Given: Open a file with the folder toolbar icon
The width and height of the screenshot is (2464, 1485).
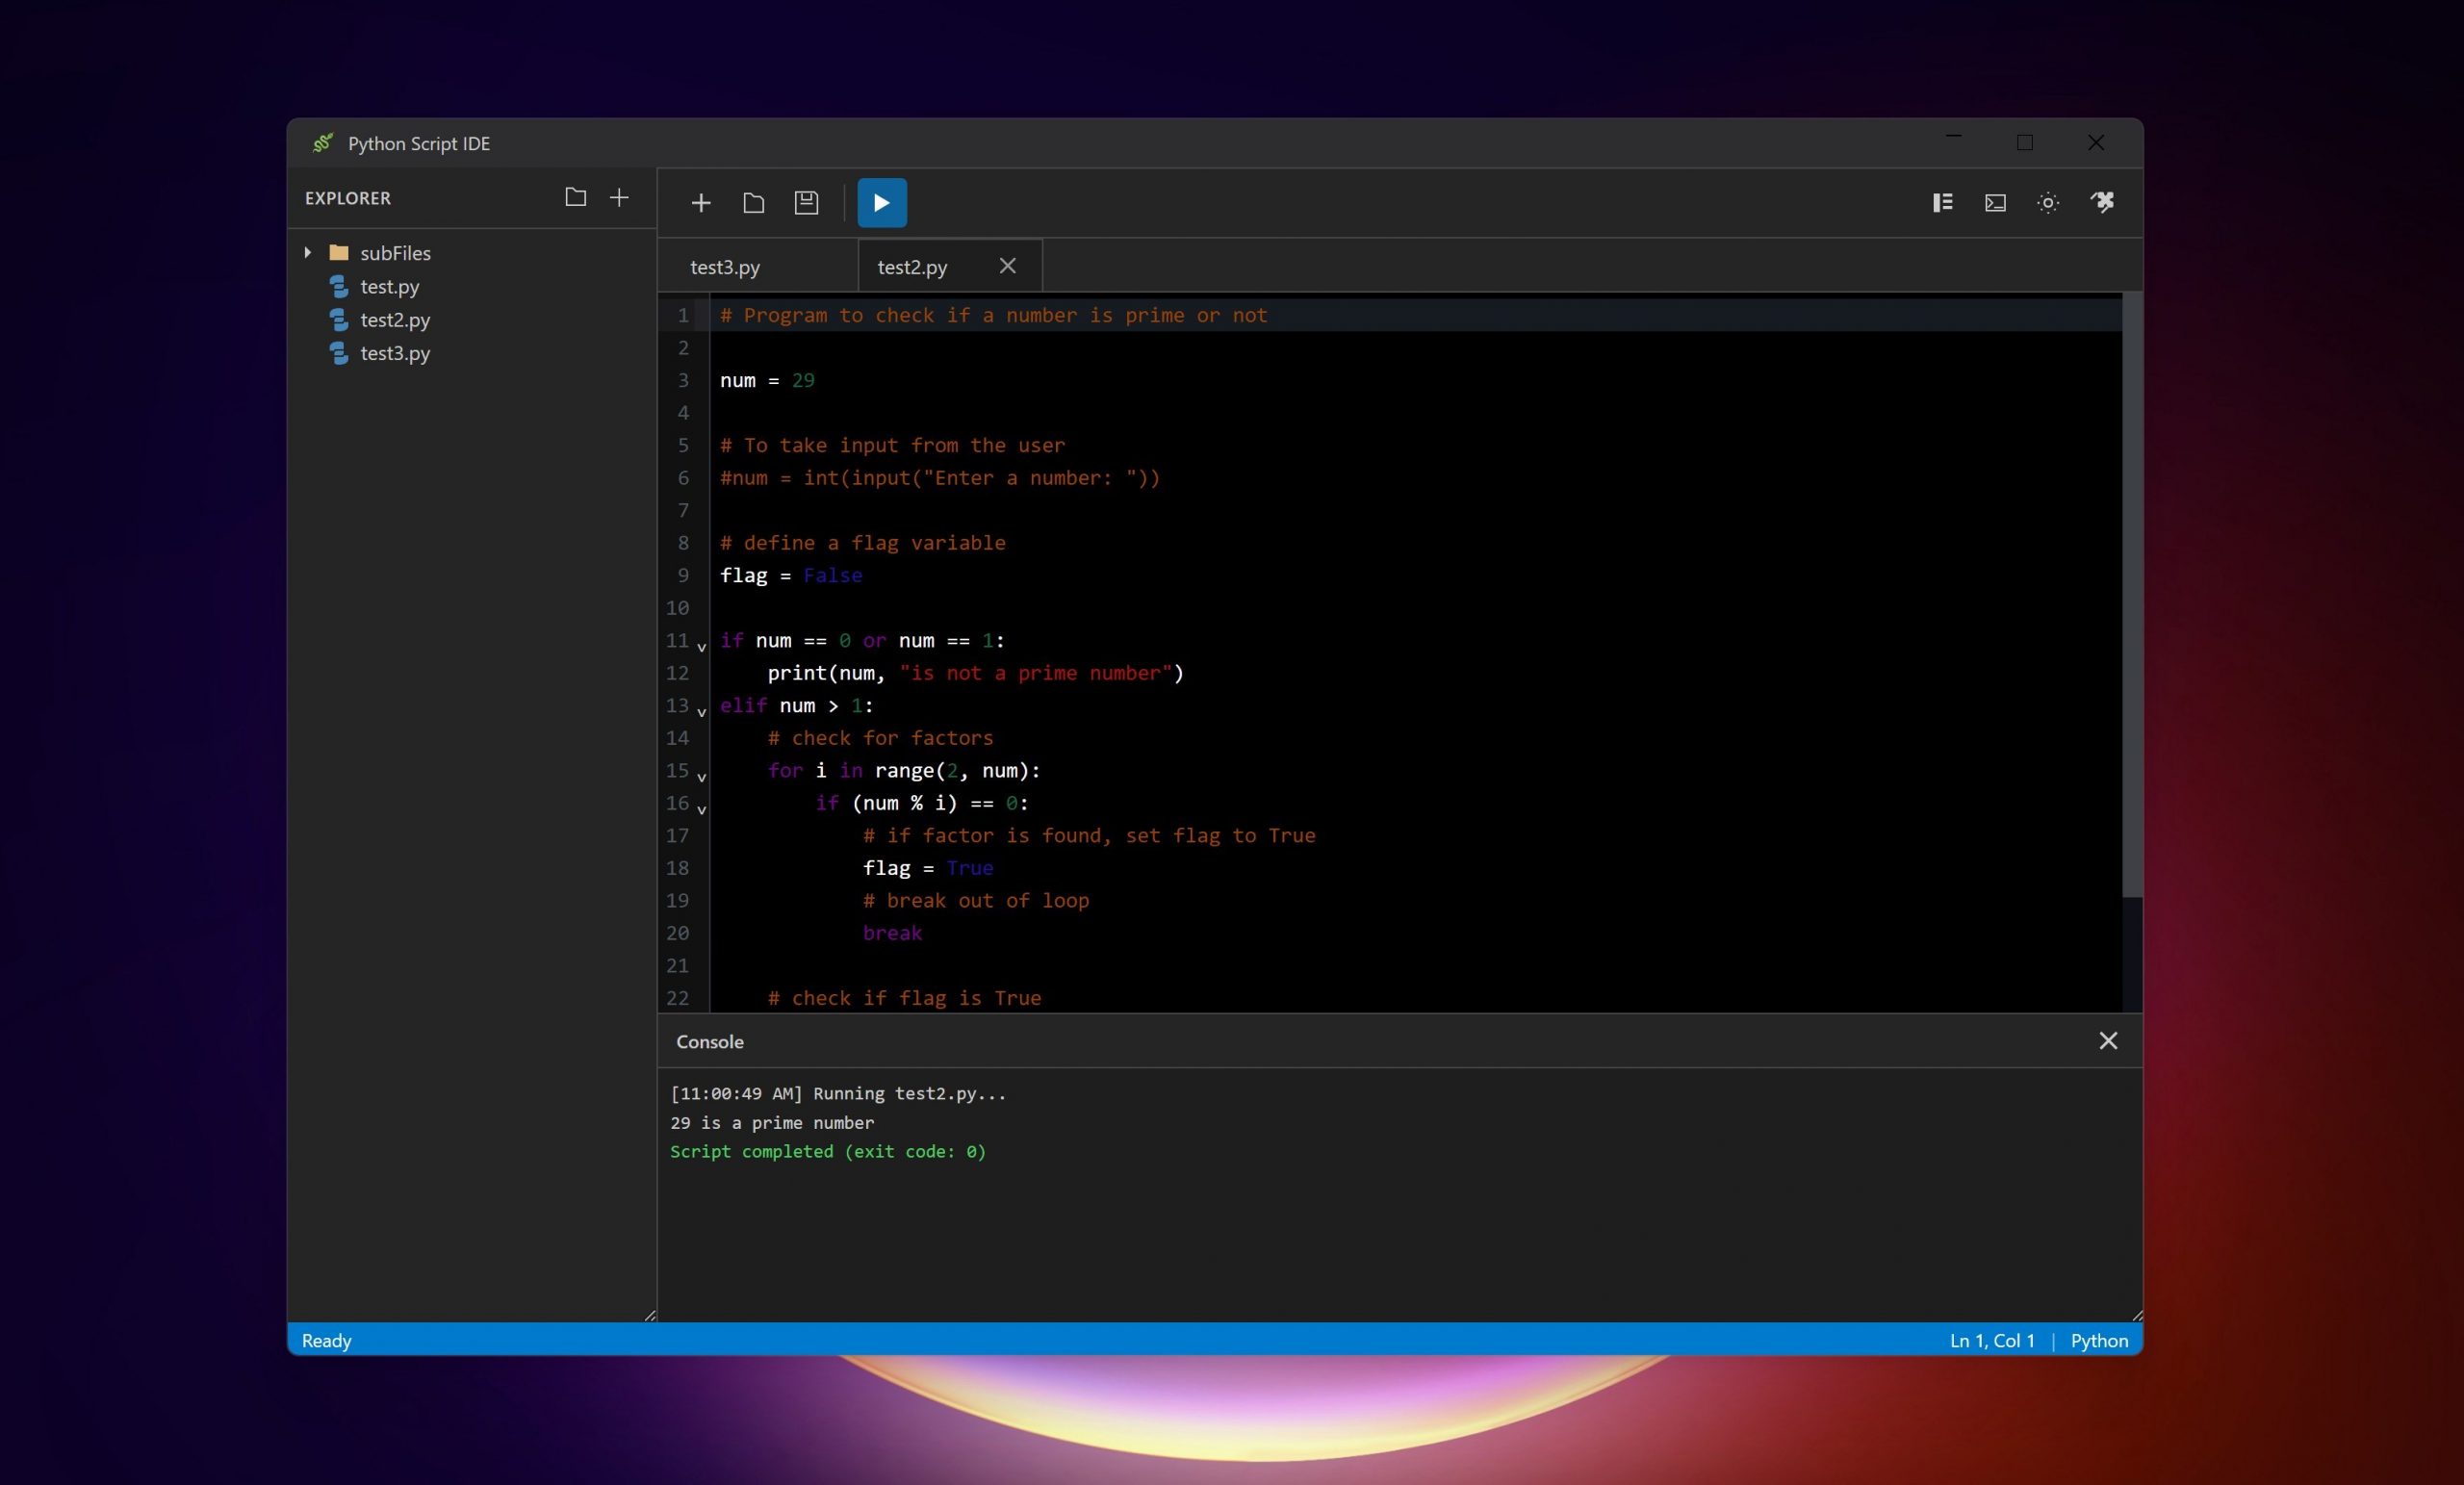Looking at the screenshot, I should [754, 203].
